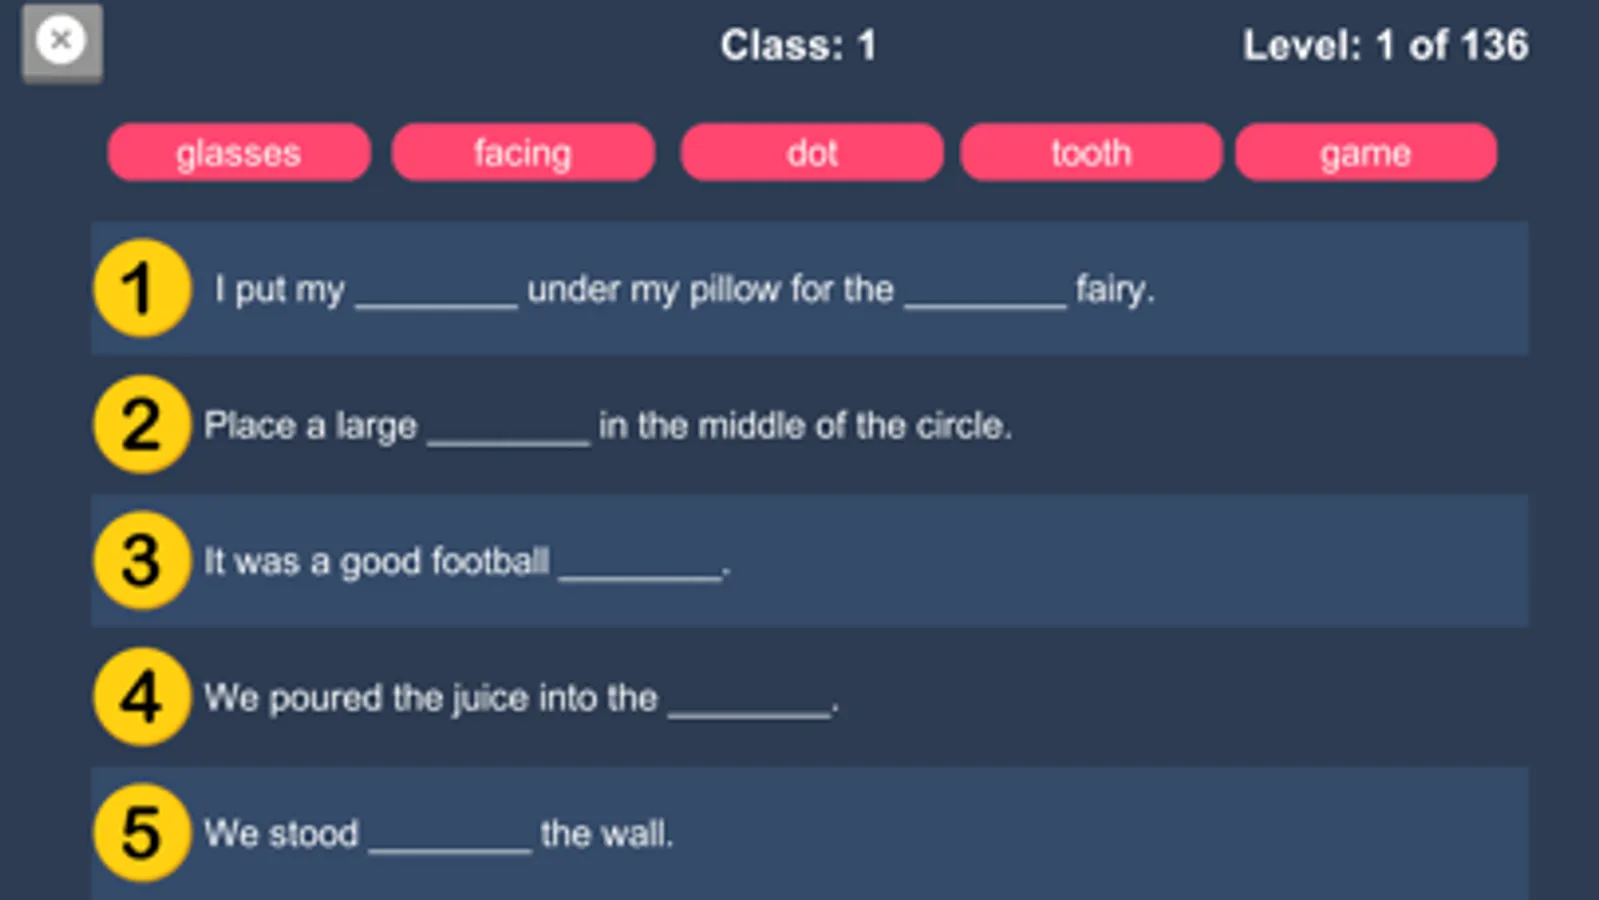Image resolution: width=1599 pixels, height=900 pixels.
Task: Click the 'Class: 1' heading
Action: coord(798,45)
